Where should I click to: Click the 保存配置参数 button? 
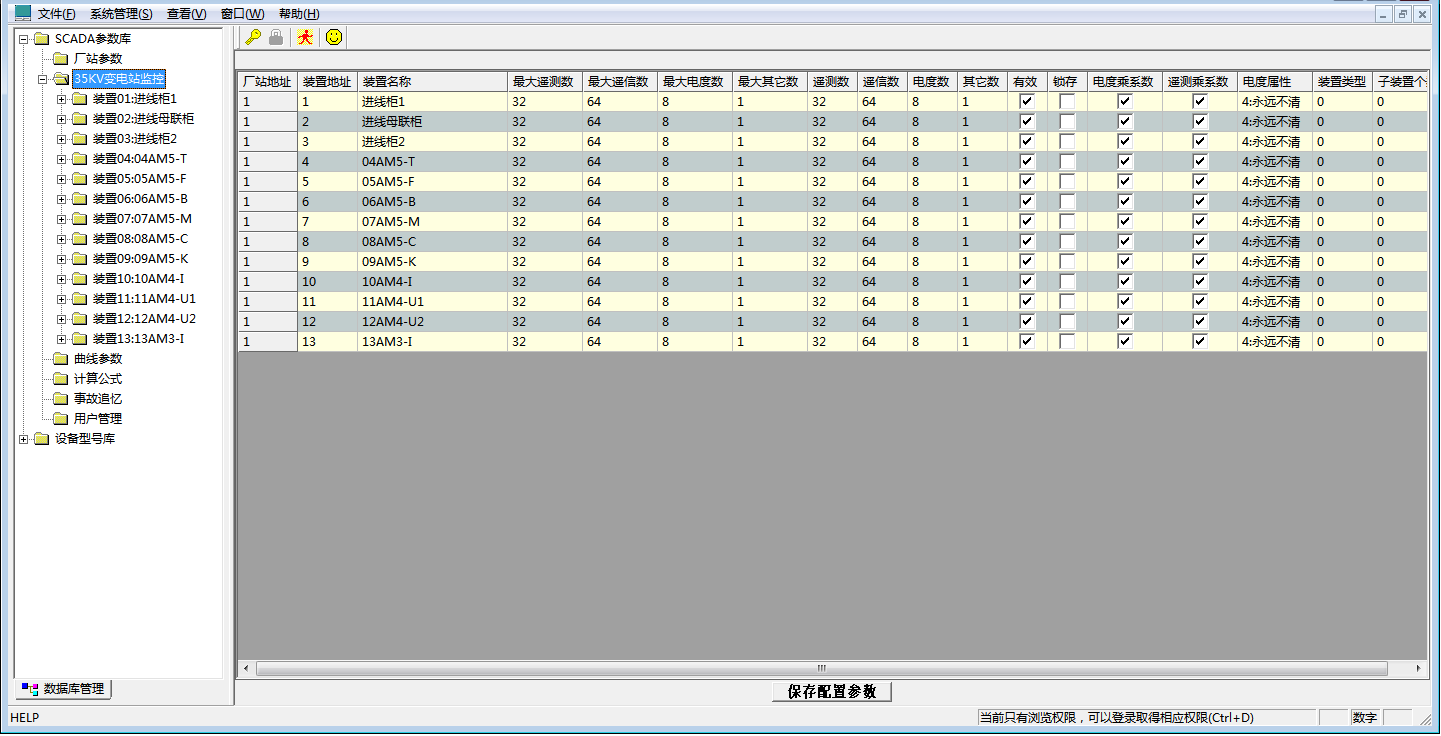click(x=831, y=692)
